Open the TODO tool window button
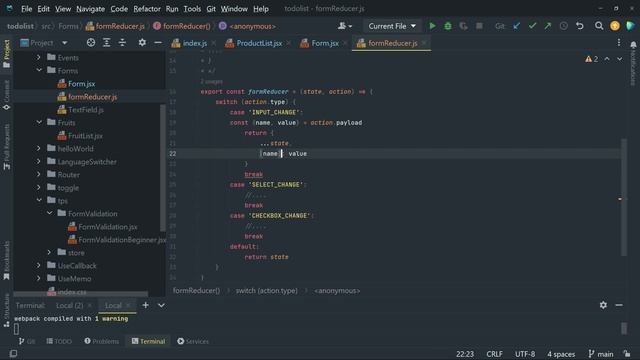 coord(59,341)
